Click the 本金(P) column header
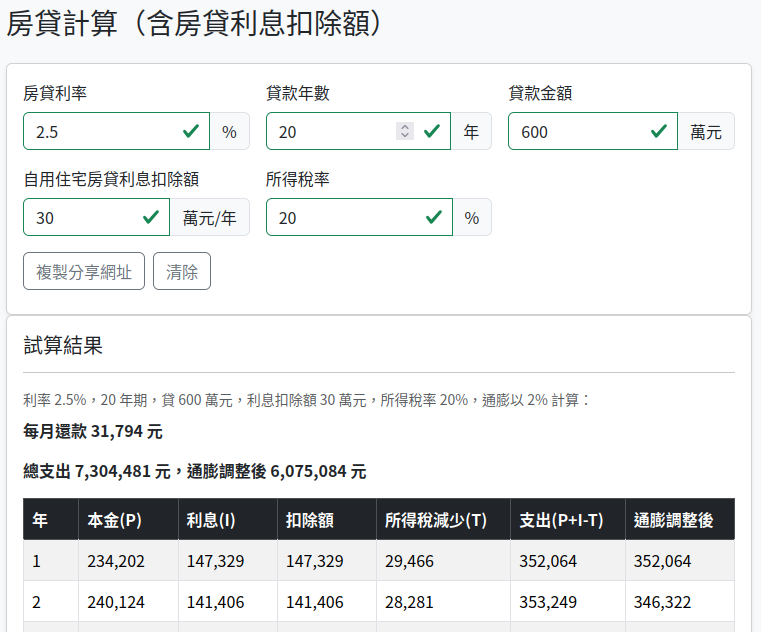 [114, 520]
